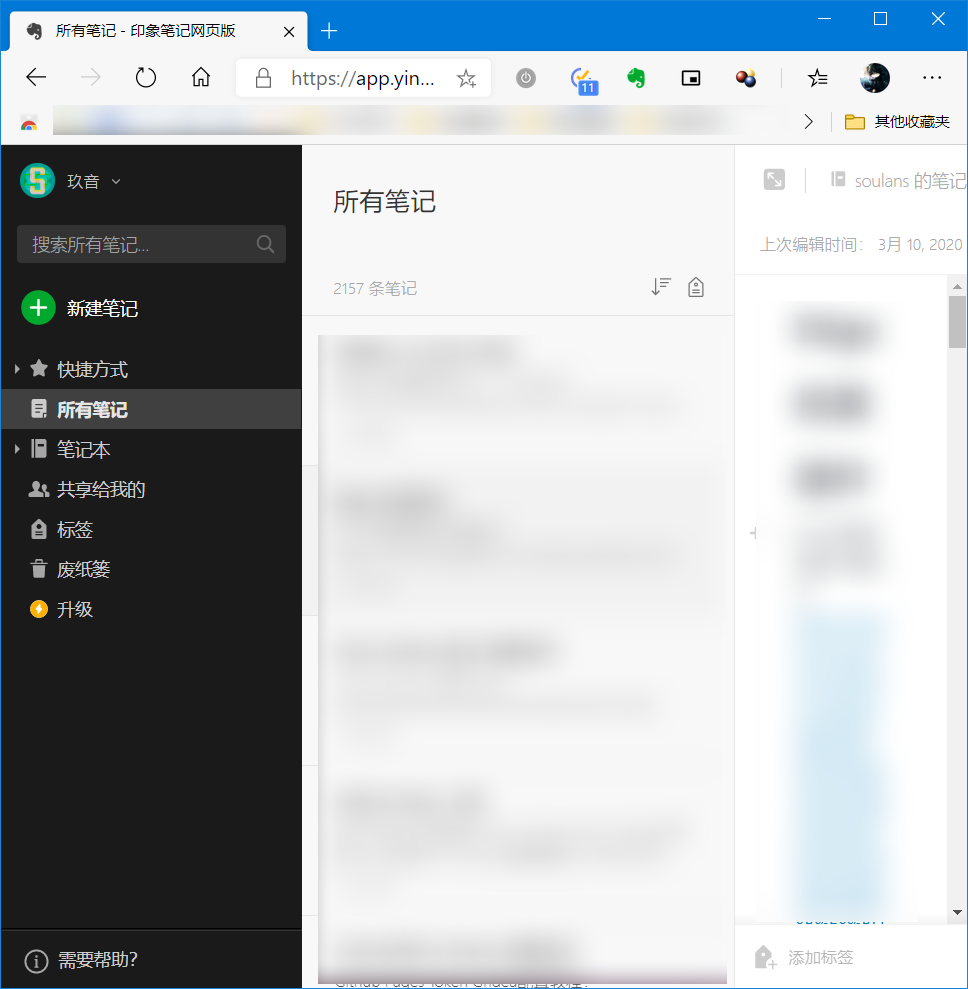Click the 2157 条笔记 count text

click(x=375, y=288)
